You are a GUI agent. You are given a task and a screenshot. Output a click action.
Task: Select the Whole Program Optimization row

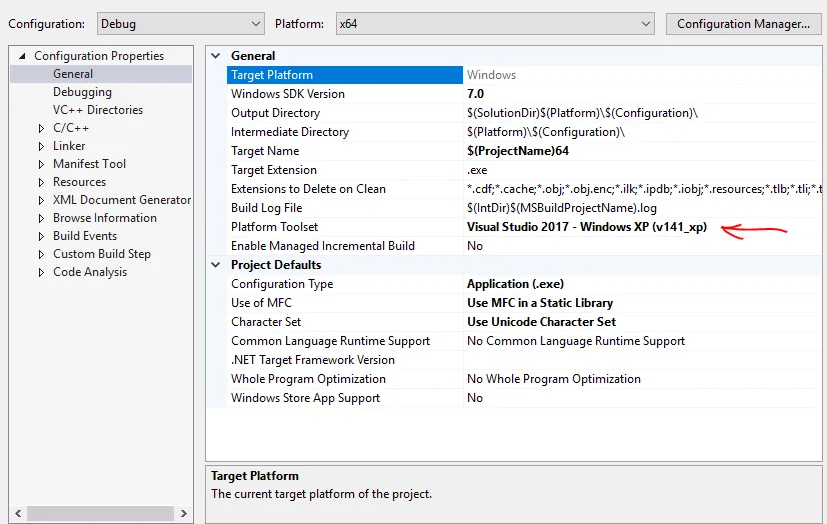pyautogui.click(x=308, y=379)
